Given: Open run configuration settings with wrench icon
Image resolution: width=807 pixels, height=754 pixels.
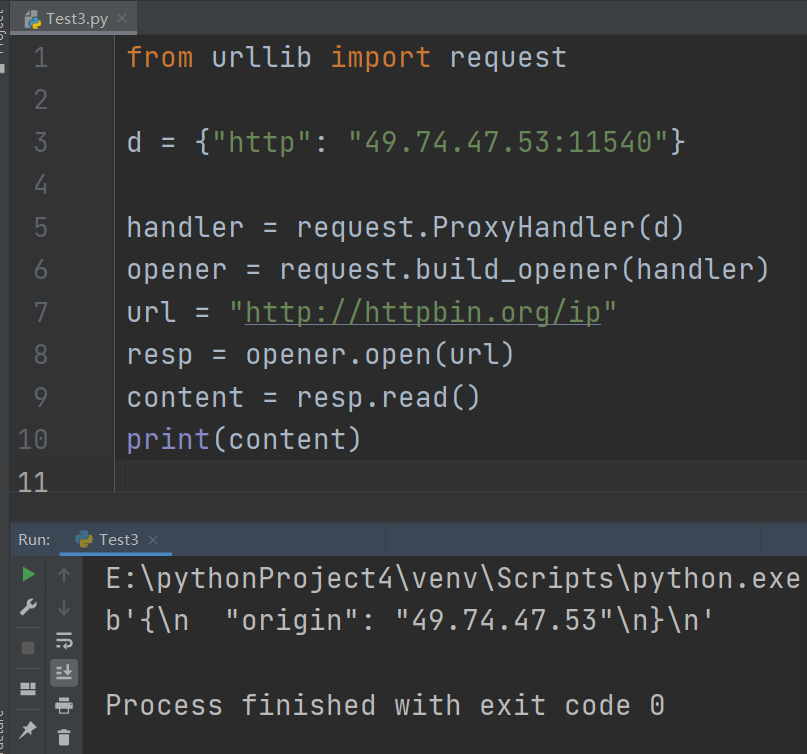Looking at the screenshot, I should pyautogui.click(x=27, y=607).
